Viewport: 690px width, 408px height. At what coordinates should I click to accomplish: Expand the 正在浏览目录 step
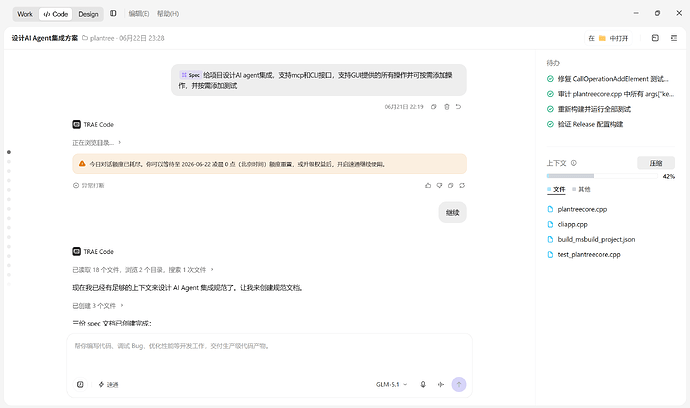96,143
